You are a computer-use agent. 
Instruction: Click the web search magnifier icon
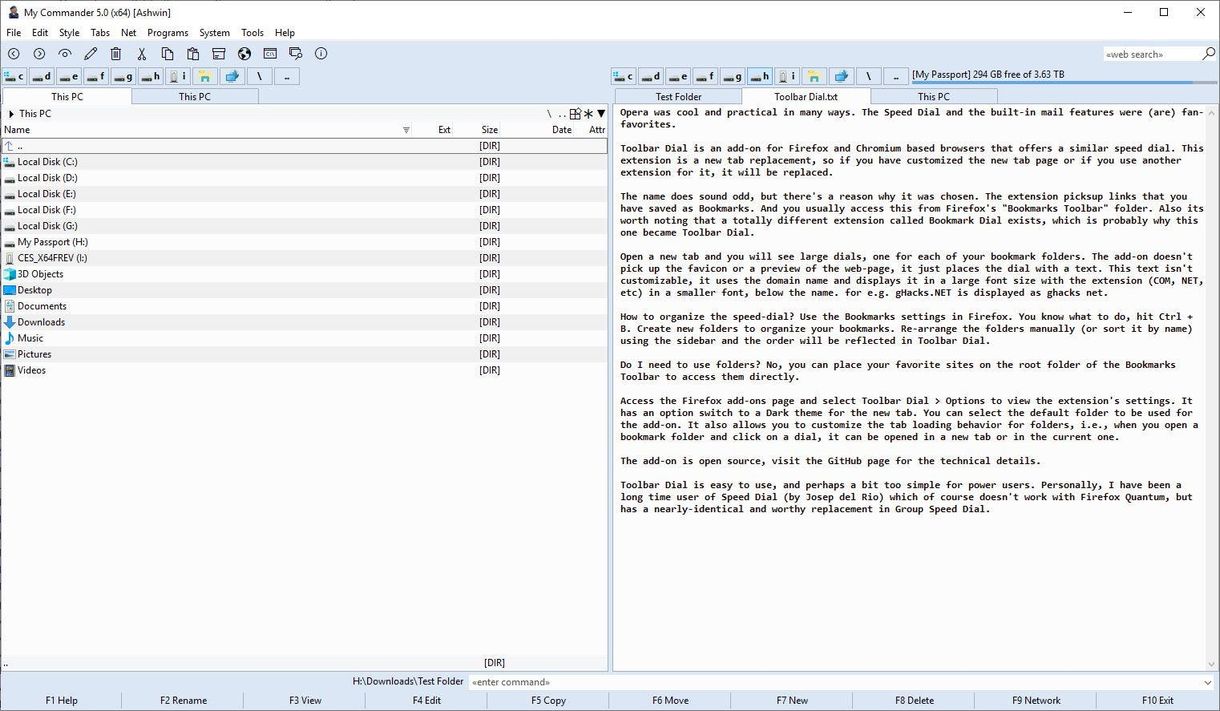click(1210, 54)
